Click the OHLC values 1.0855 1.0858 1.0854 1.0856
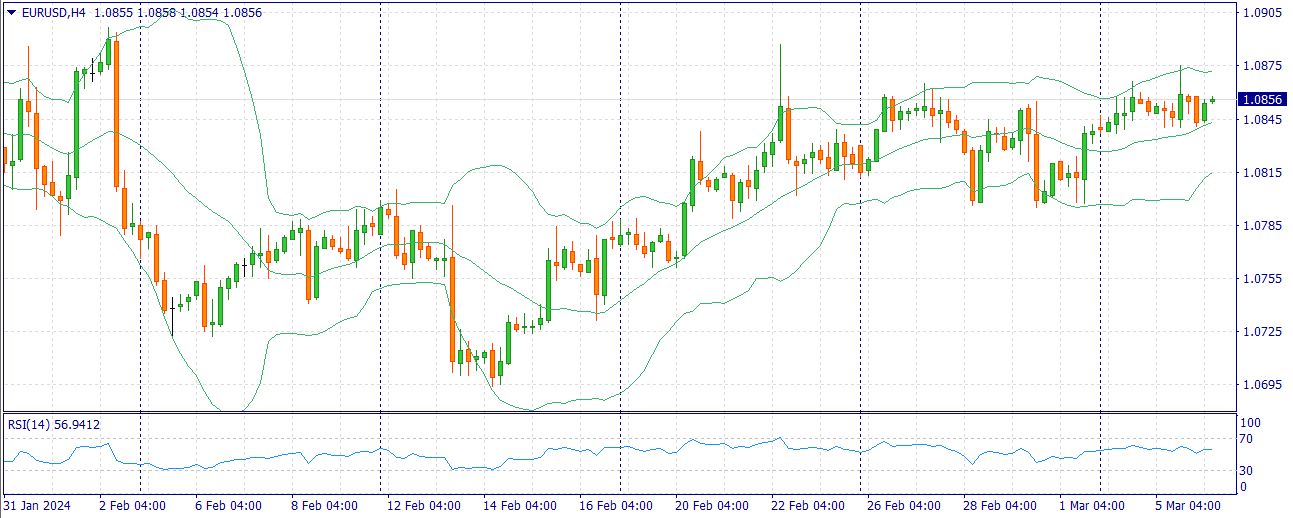The width and height of the screenshot is (1293, 518). click(x=178, y=12)
